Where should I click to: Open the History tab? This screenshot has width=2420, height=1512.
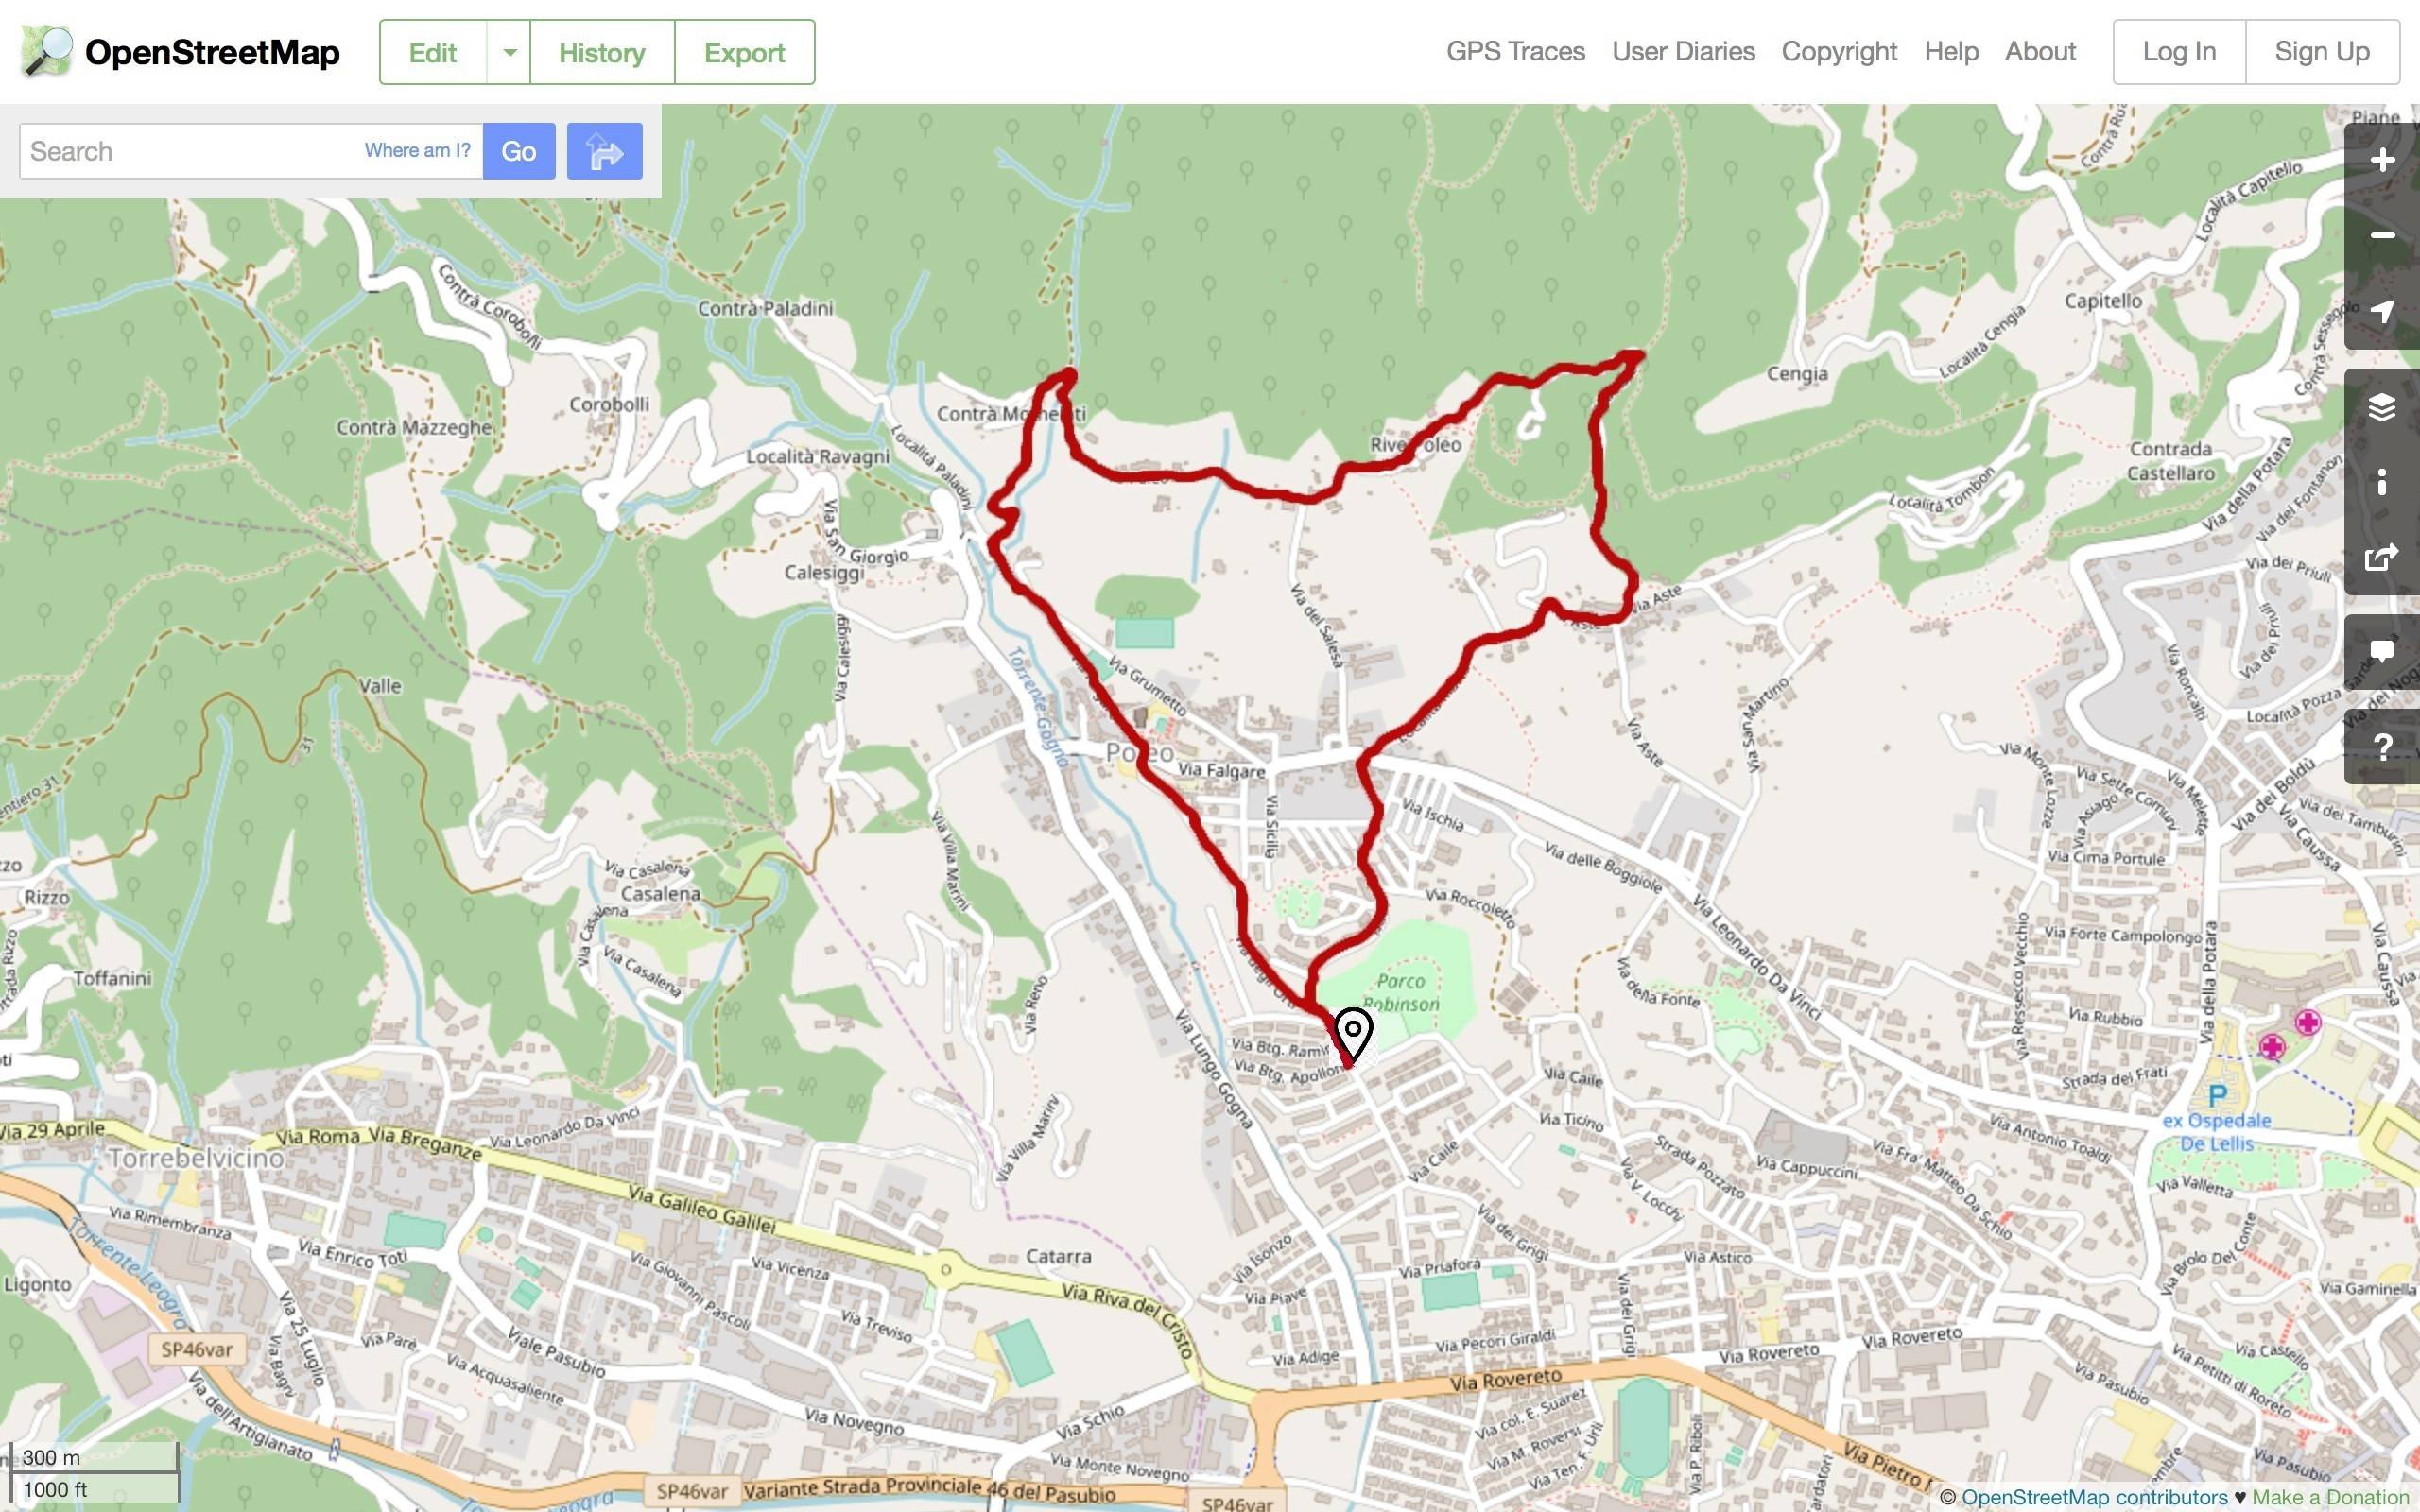(x=602, y=52)
